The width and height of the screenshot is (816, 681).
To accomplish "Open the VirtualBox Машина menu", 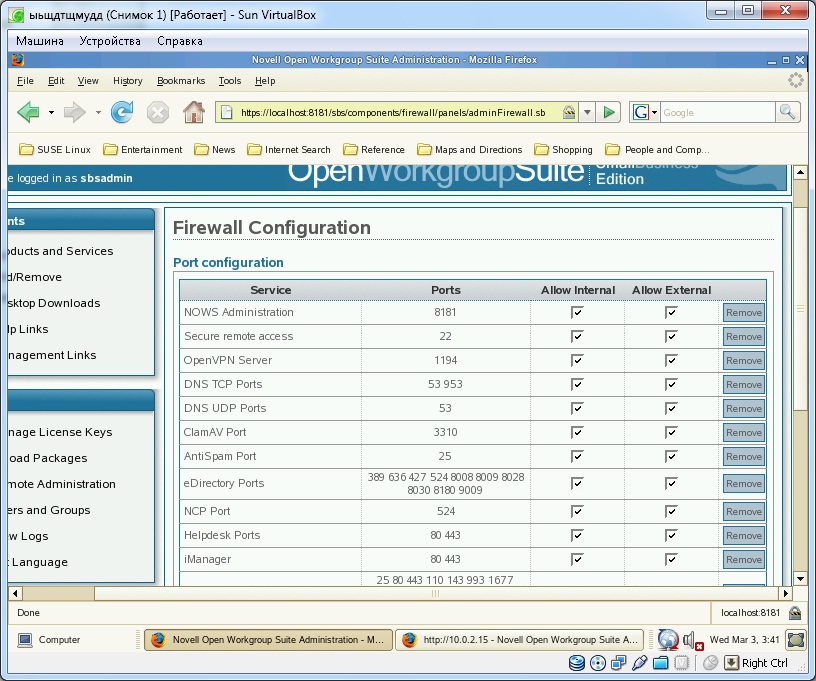I will click(40, 41).
